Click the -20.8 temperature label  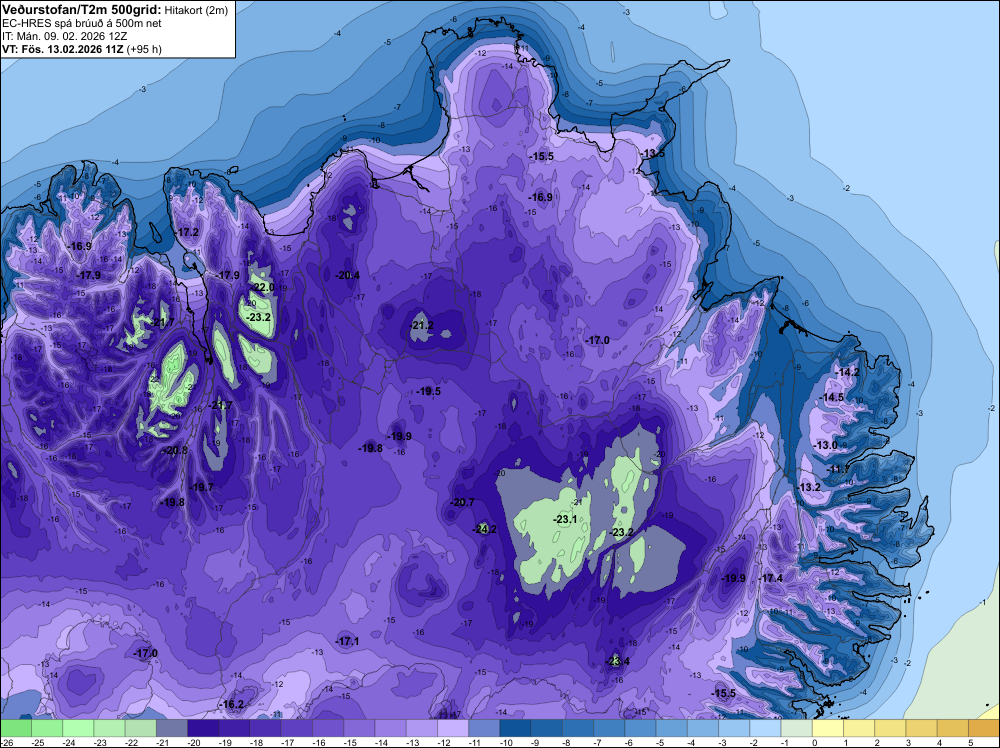point(176,450)
